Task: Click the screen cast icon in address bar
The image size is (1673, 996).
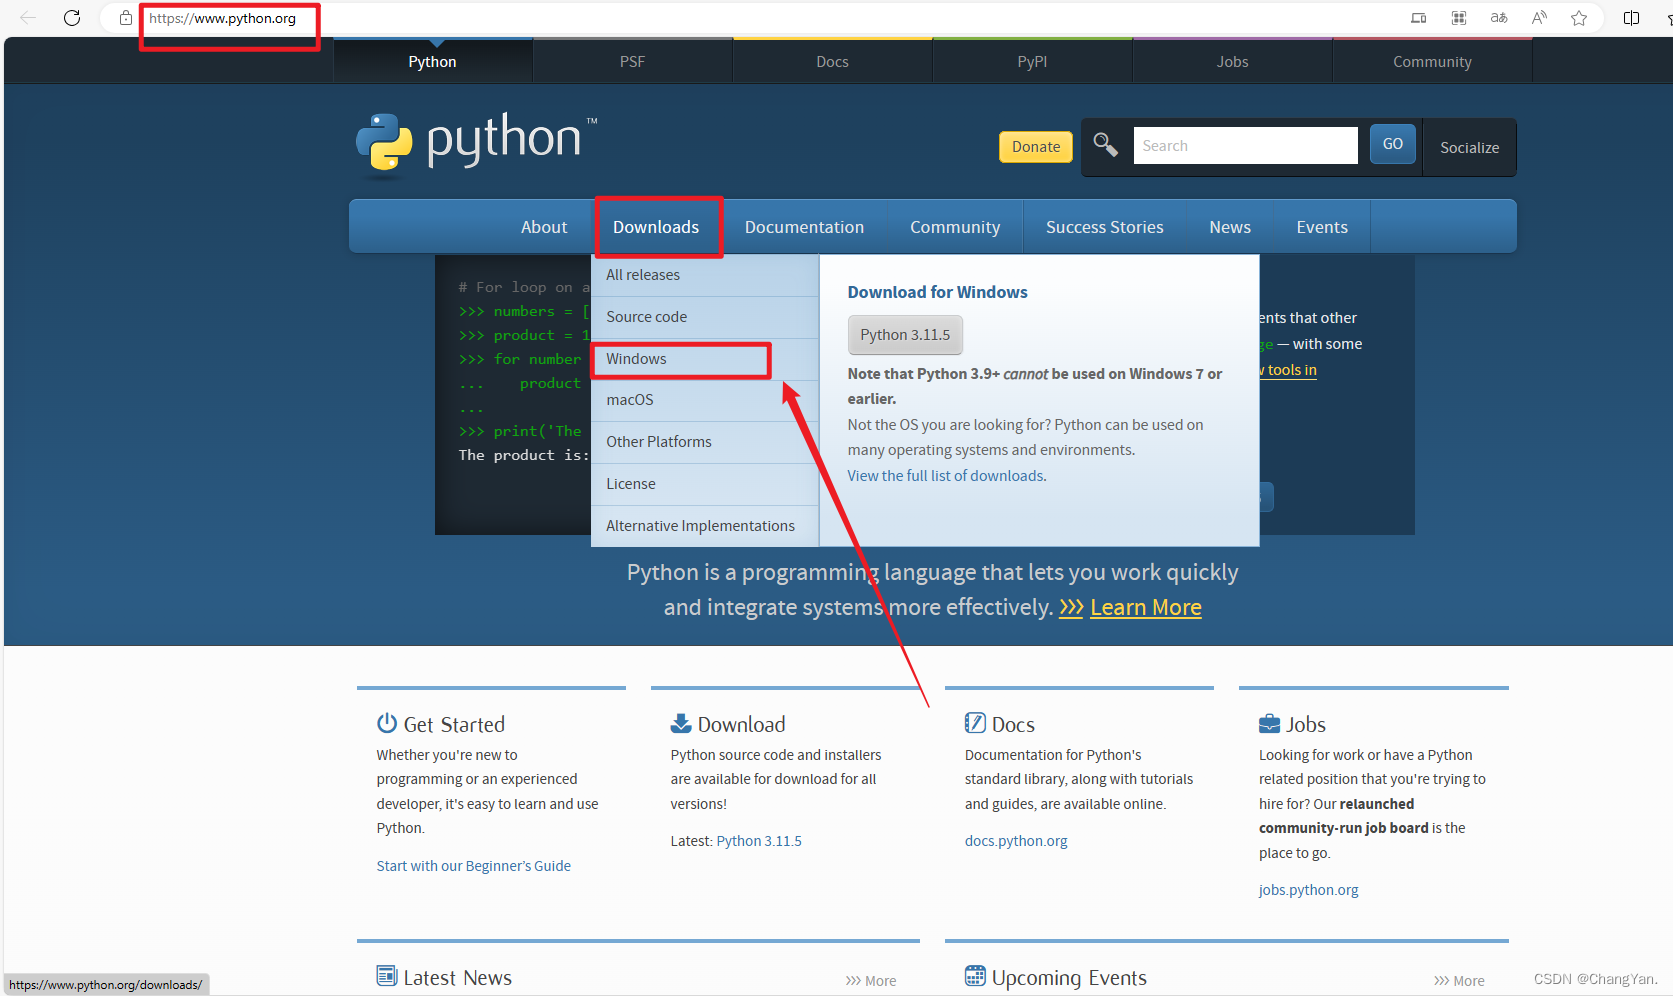Action: click(x=1418, y=18)
